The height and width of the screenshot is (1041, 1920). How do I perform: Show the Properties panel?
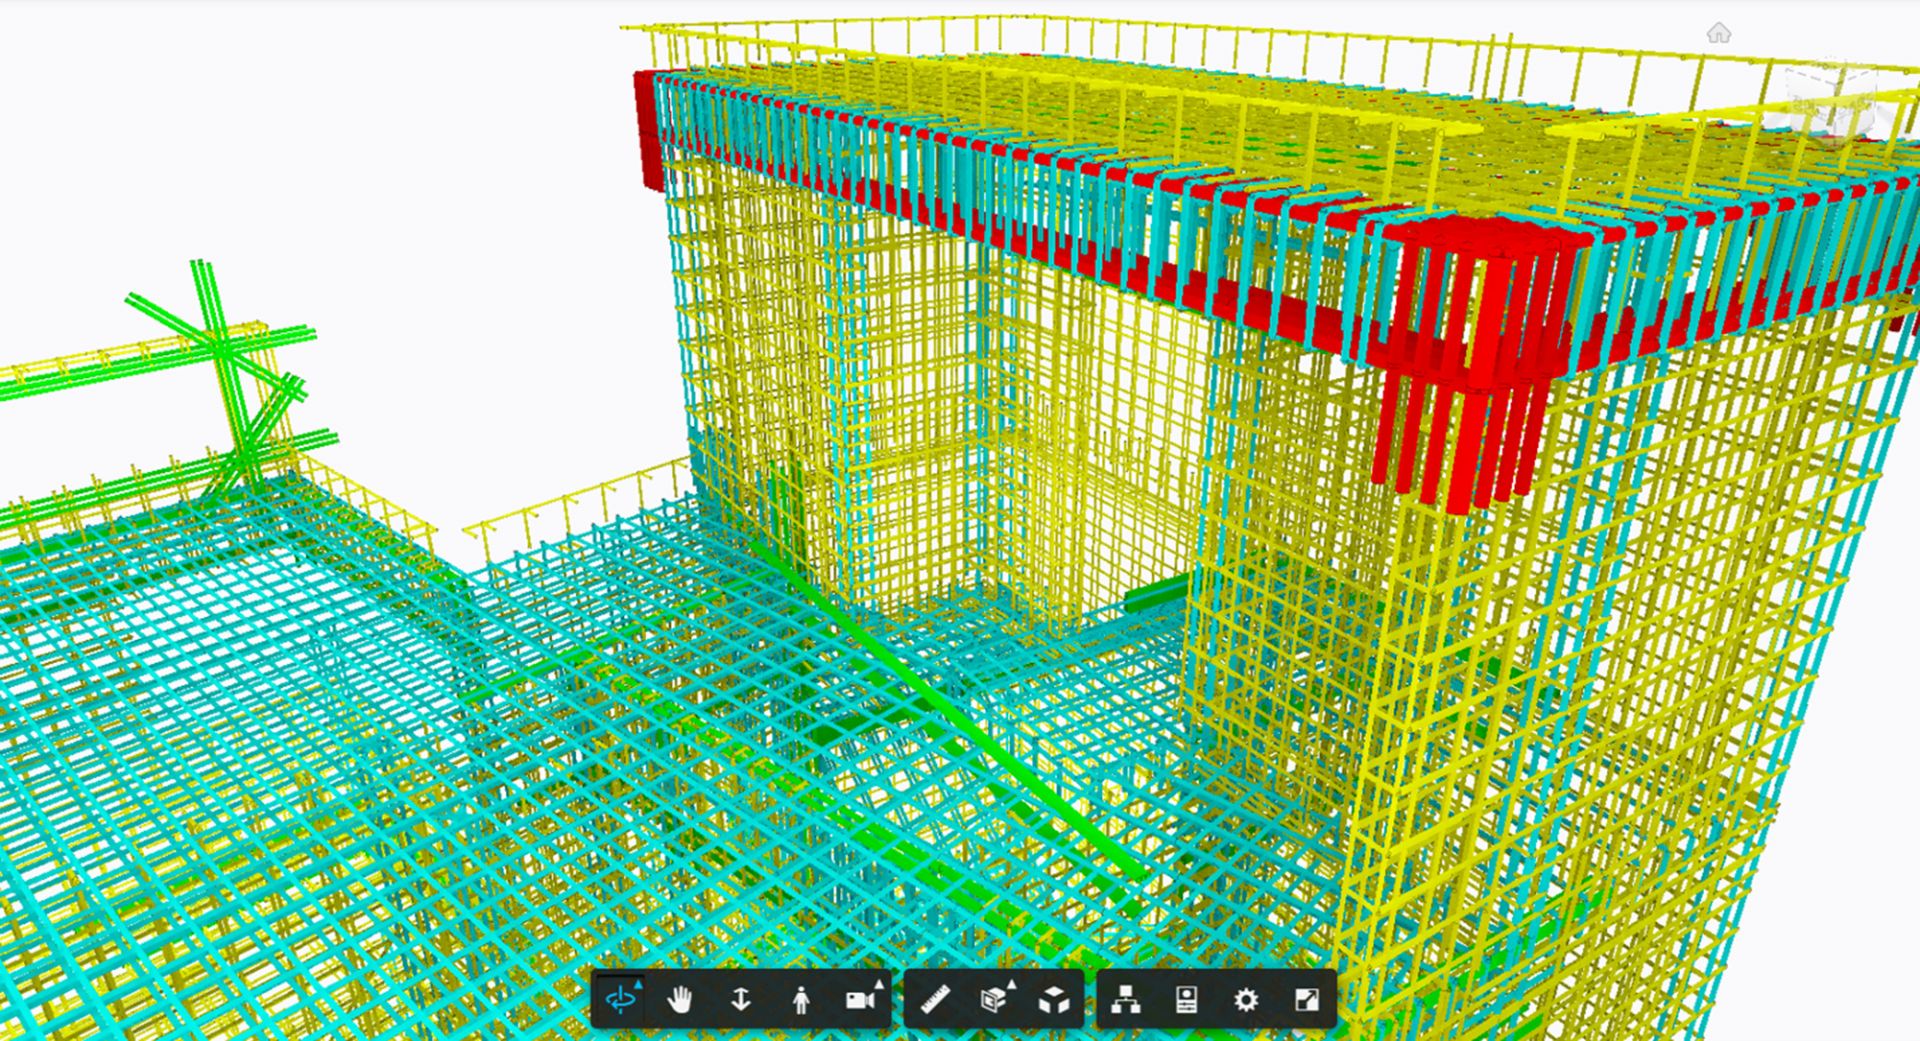[x=1187, y=999]
